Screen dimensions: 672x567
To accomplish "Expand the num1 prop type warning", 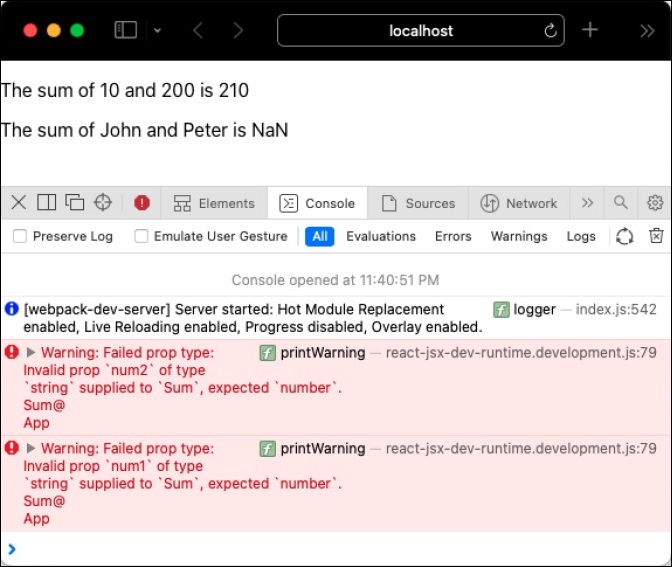I will [31, 449].
